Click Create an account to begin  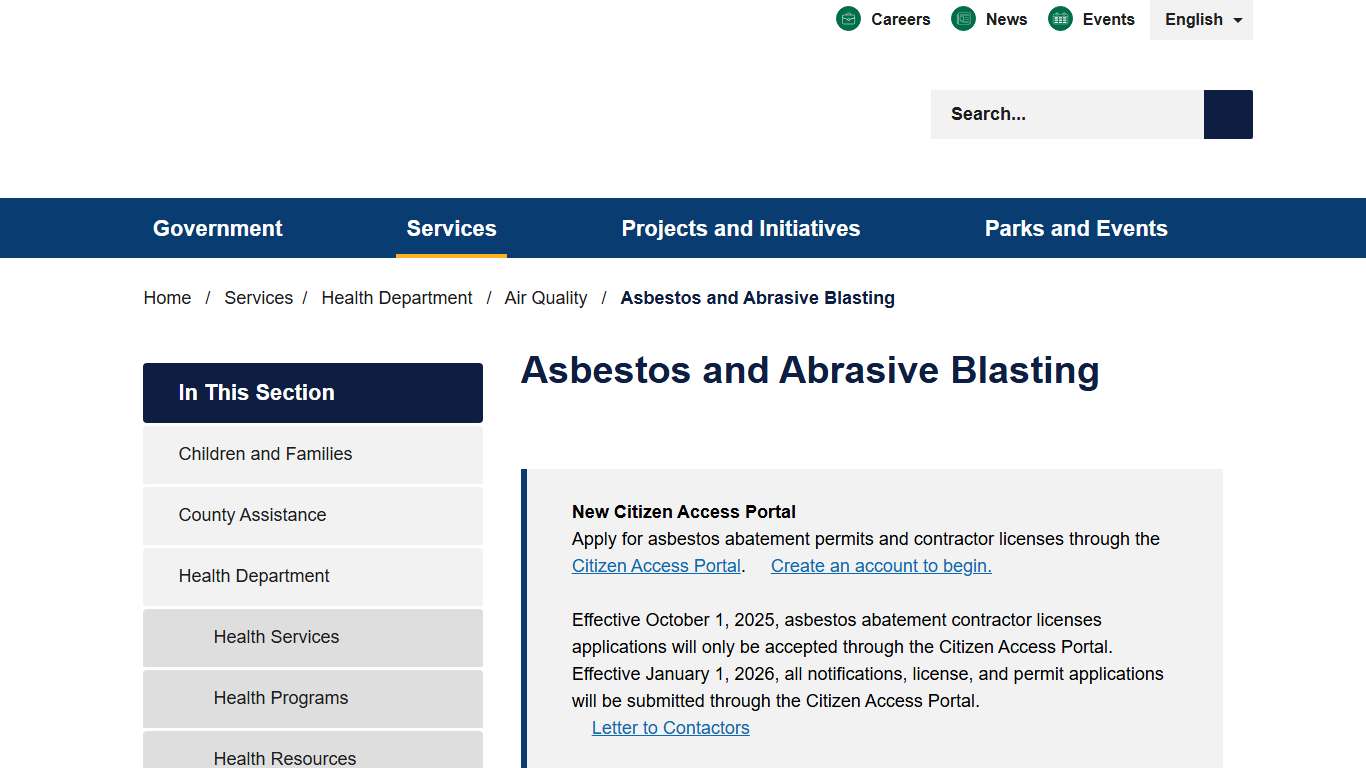(x=880, y=565)
